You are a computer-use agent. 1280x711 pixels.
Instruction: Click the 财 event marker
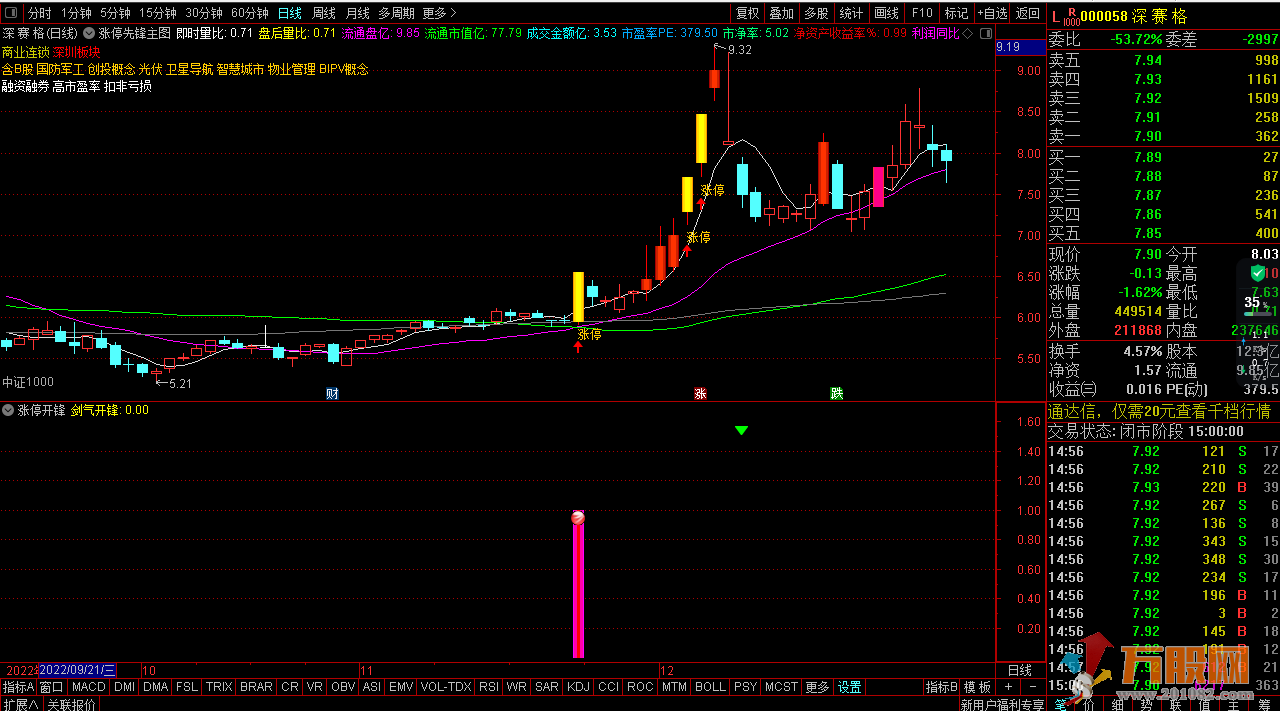pos(332,393)
